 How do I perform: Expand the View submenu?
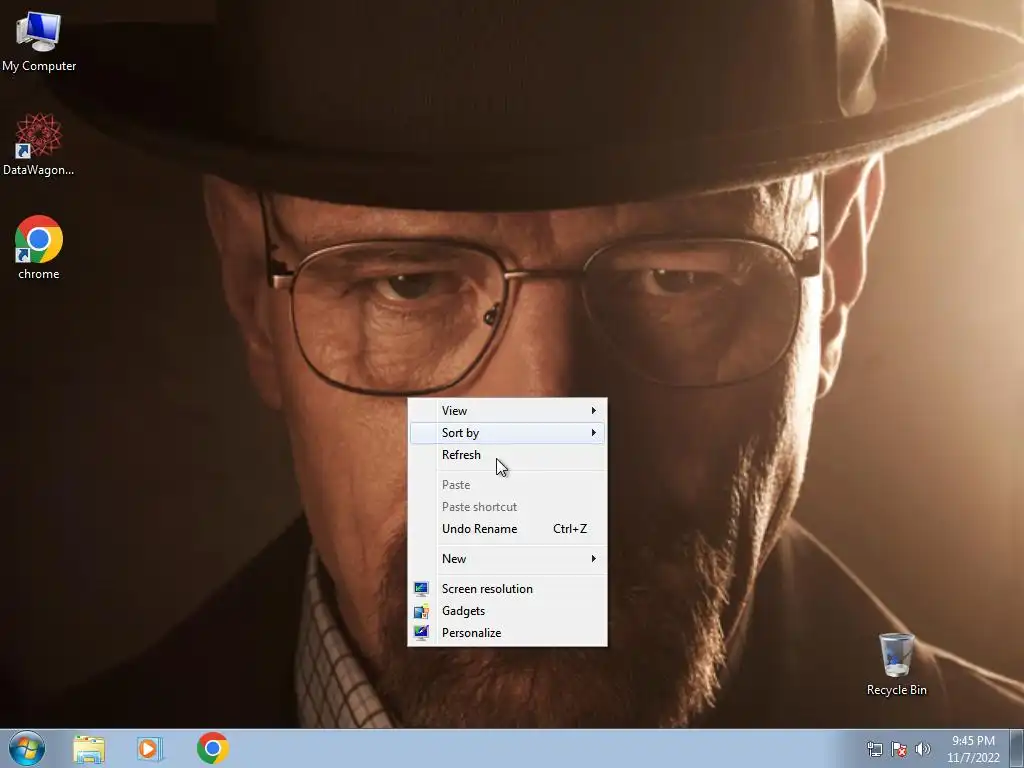(507, 411)
